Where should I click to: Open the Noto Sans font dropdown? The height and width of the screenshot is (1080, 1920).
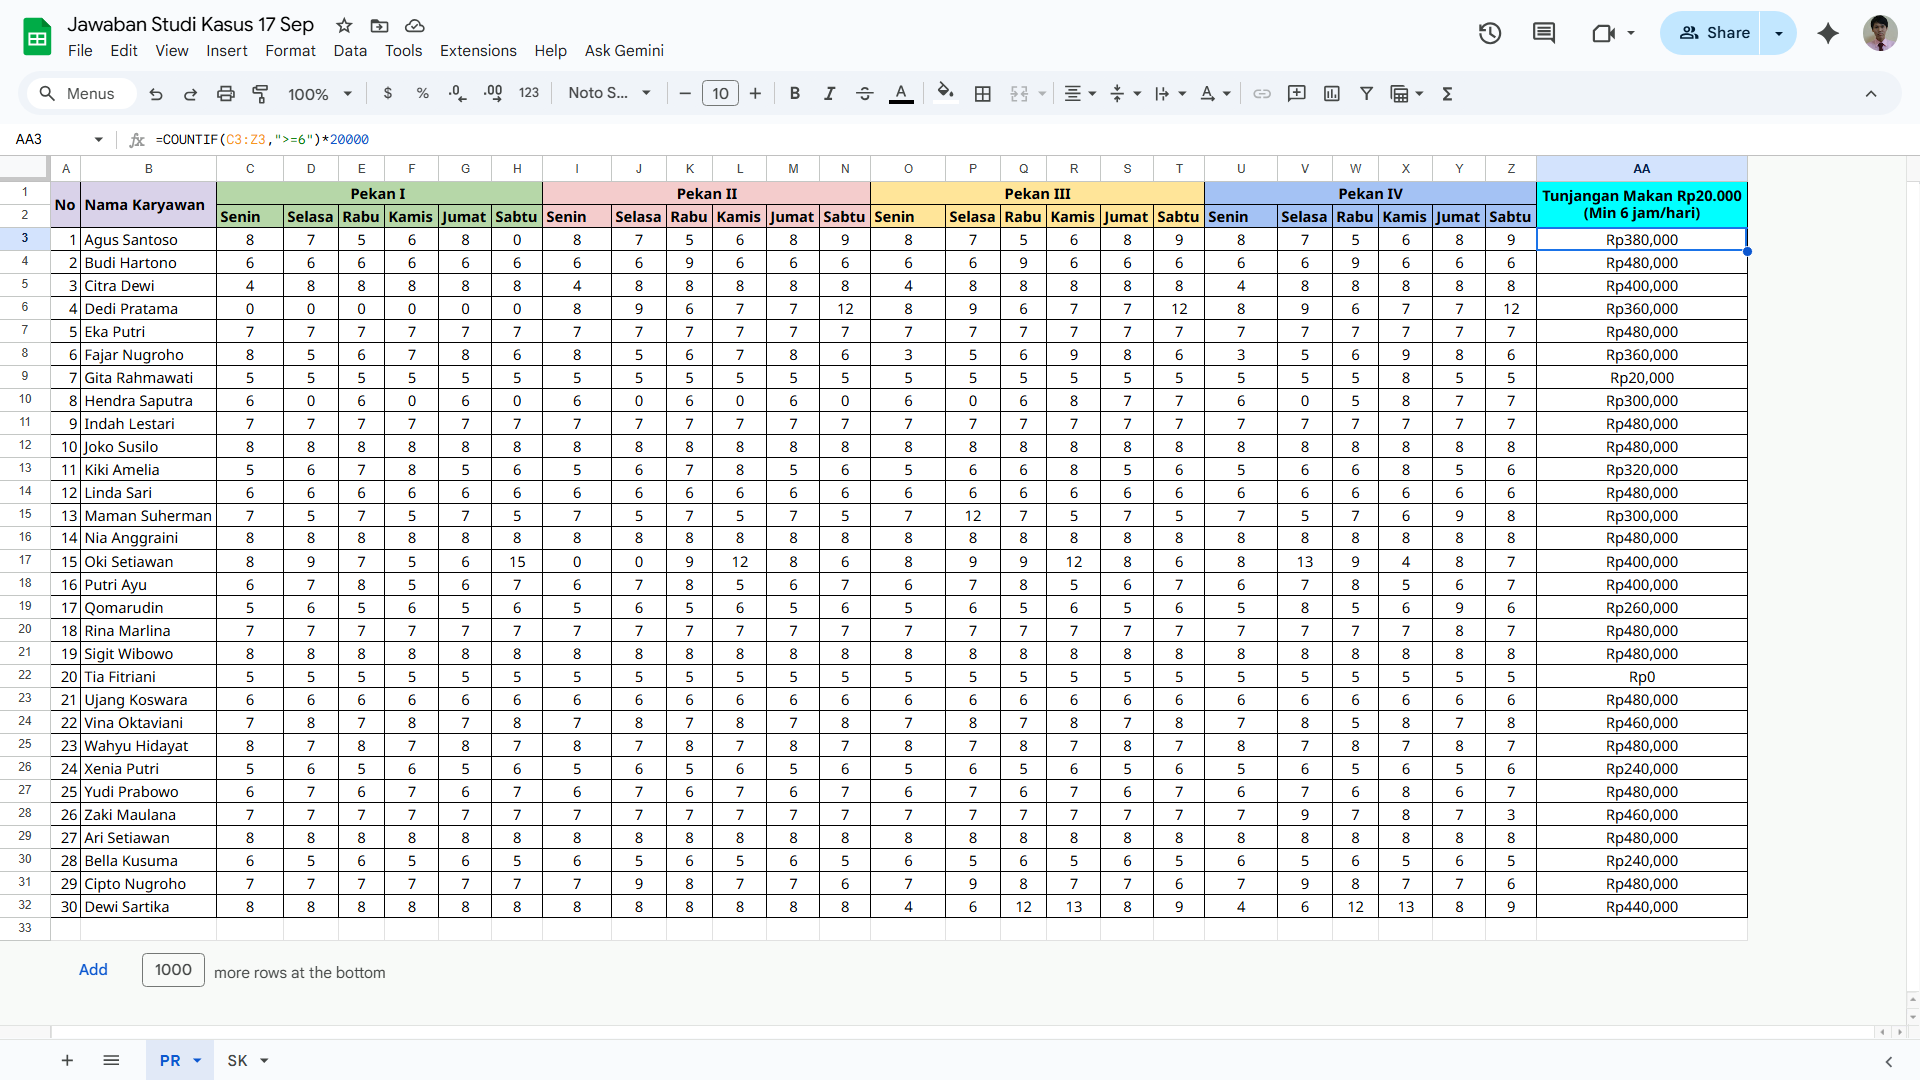[609, 94]
